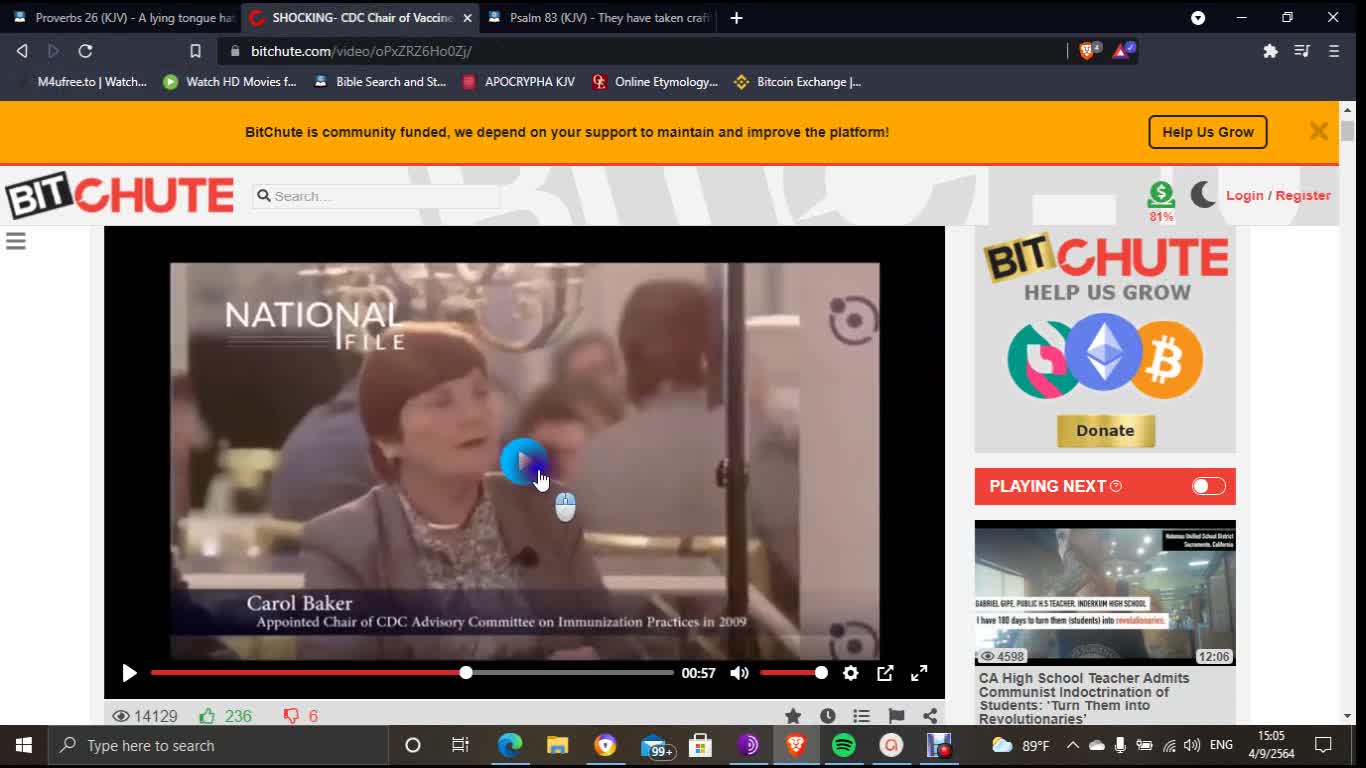Dismiss the orange funding banner

click(x=1319, y=131)
